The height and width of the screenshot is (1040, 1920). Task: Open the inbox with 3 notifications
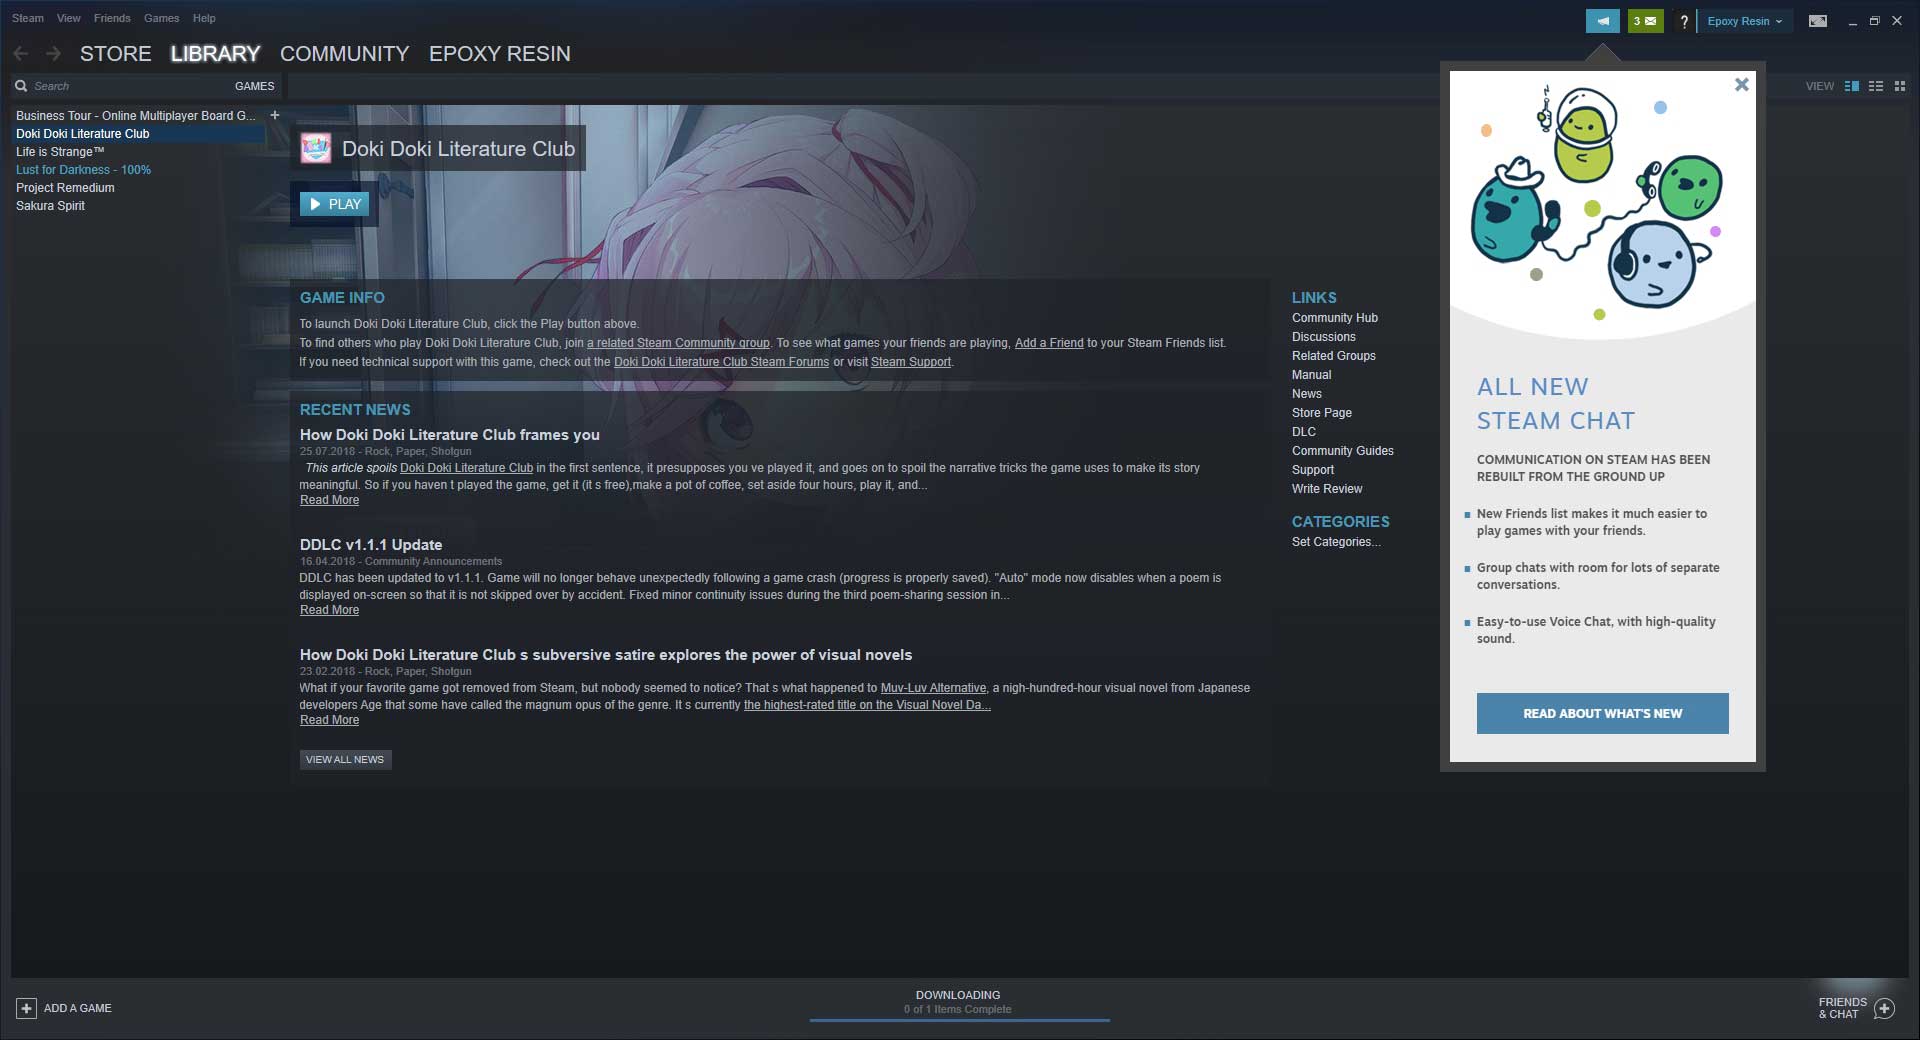[1645, 21]
